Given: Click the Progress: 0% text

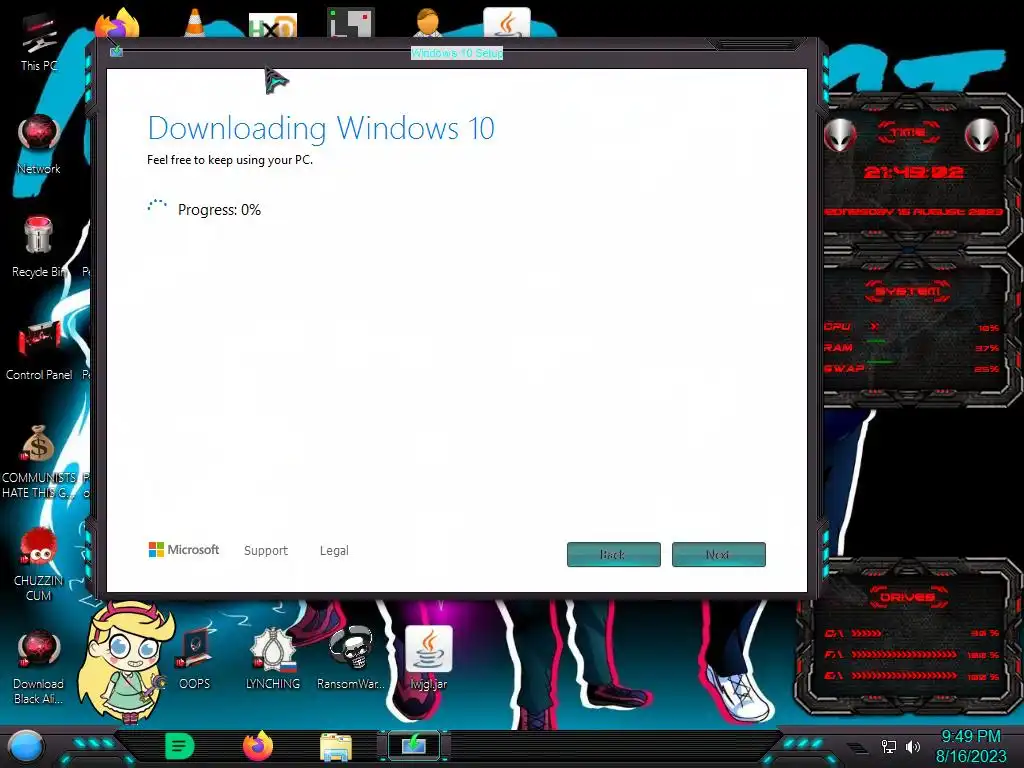Looking at the screenshot, I should tap(219, 210).
